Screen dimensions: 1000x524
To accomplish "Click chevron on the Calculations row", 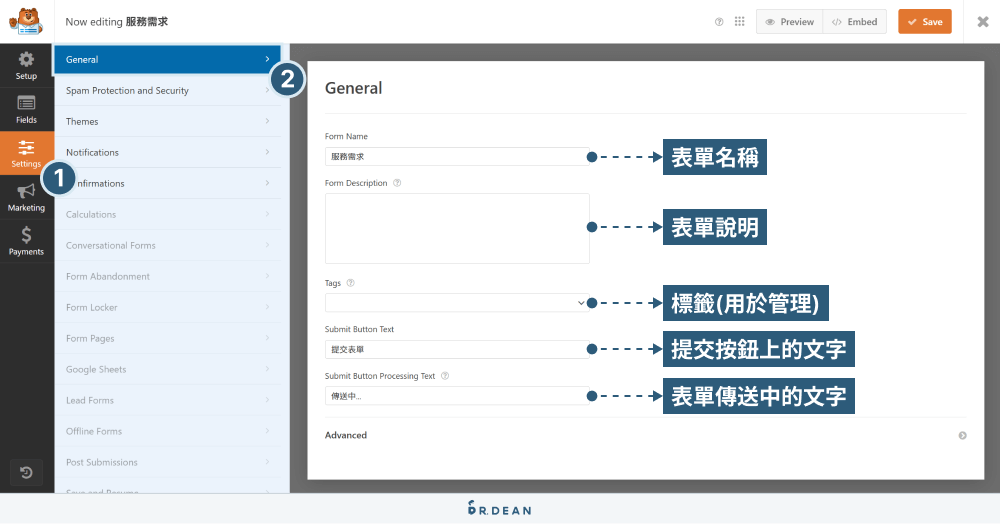I will pos(267,214).
